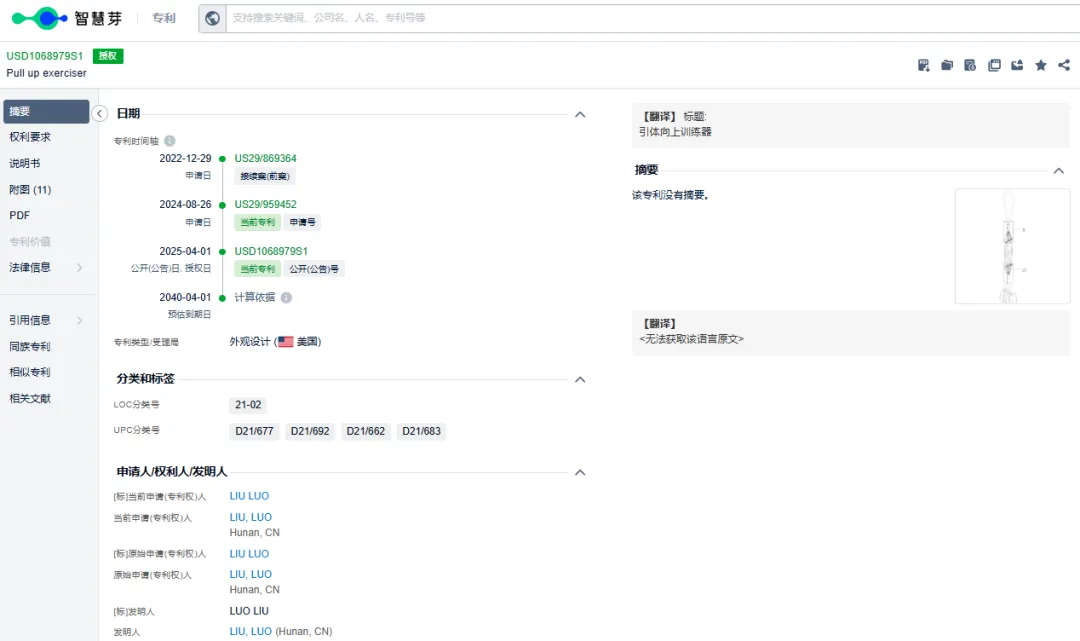Viewport: 1080px width, 641px height.
Task: Click the info icon beside 计算依据
Action: (286, 297)
